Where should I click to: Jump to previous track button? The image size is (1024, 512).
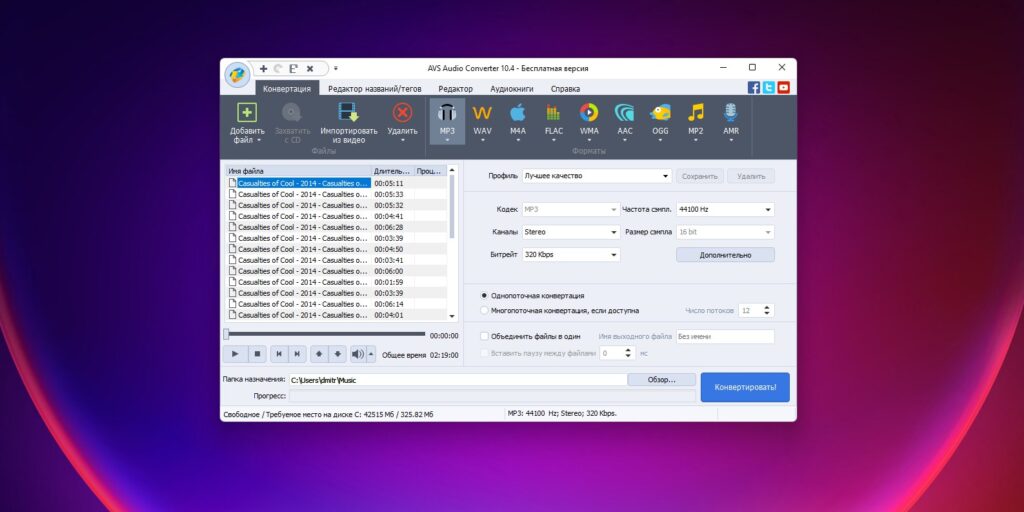pos(279,354)
